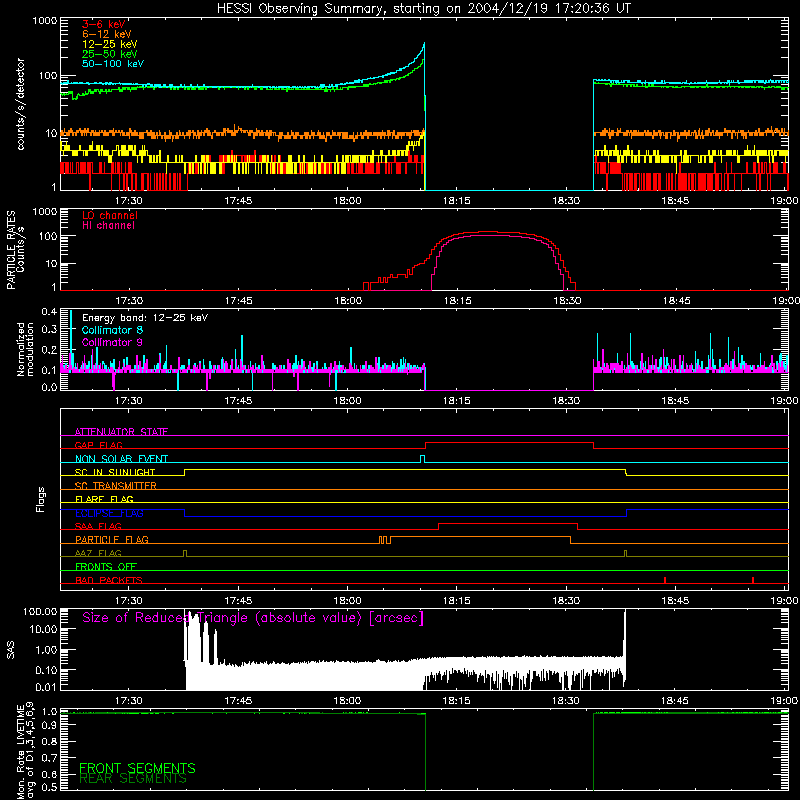
Task: Click the Mon. Rate LIVETIME axis label
Action: click(25, 752)
